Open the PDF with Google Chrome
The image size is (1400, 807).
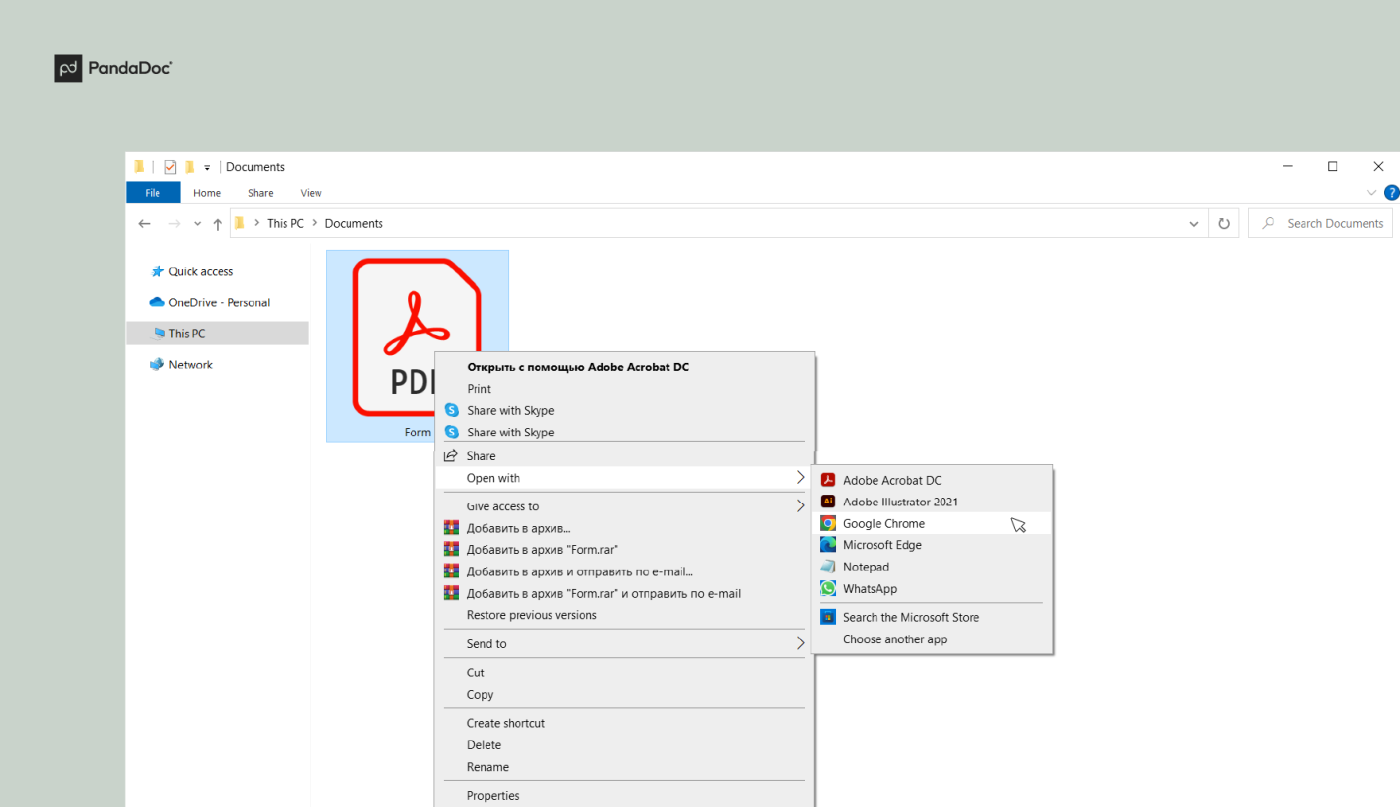pos(932,523)
